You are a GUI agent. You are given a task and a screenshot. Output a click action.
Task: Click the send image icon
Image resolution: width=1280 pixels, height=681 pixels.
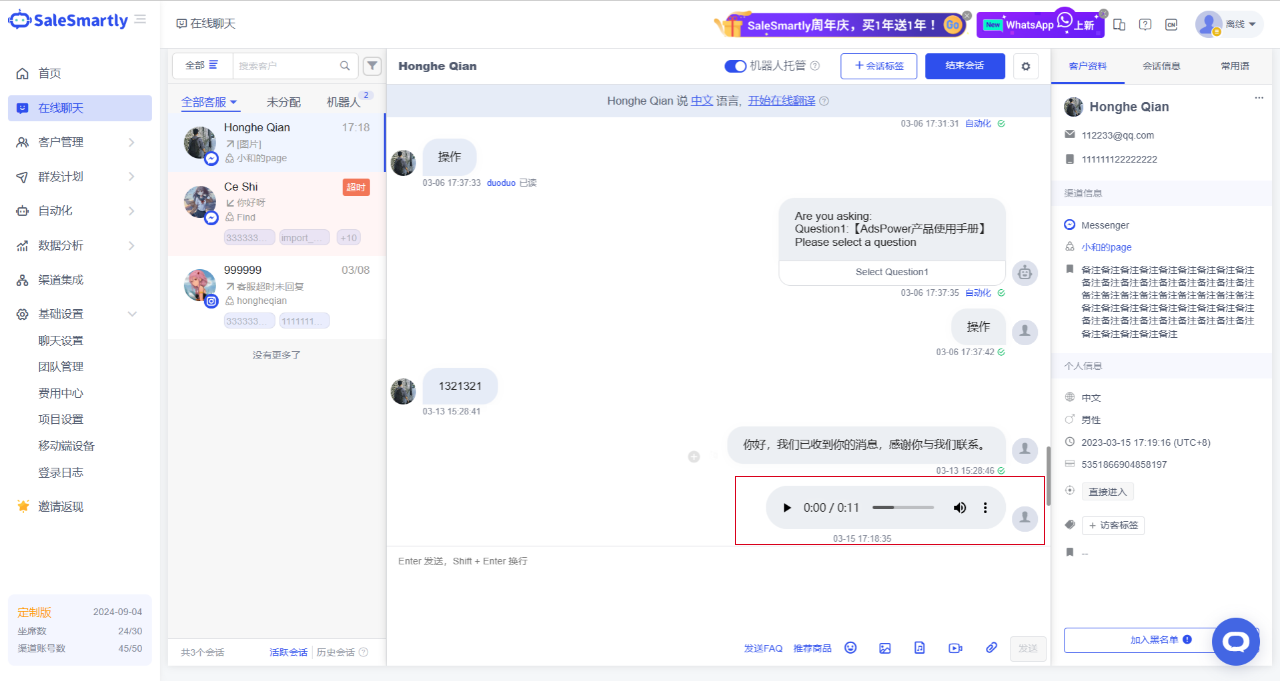885,648
